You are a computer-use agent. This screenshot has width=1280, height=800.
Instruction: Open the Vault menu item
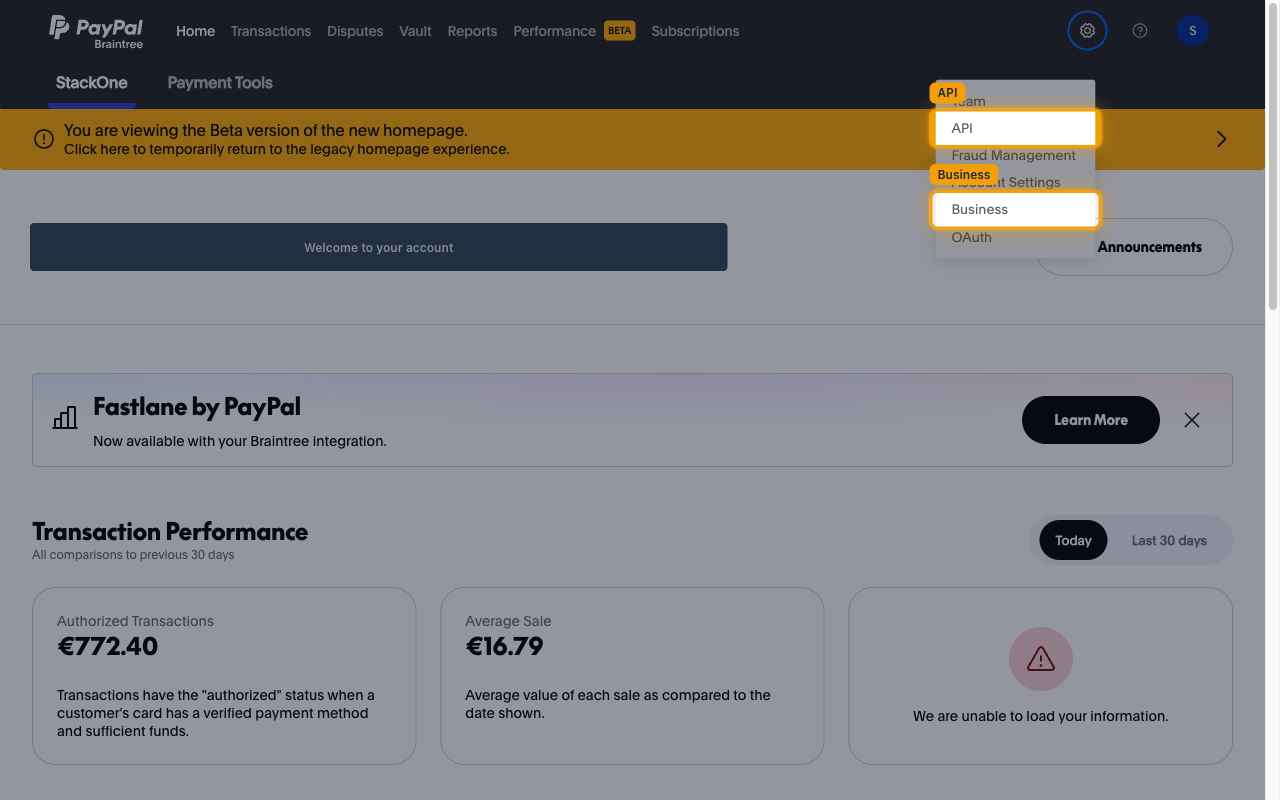point(415,31)
